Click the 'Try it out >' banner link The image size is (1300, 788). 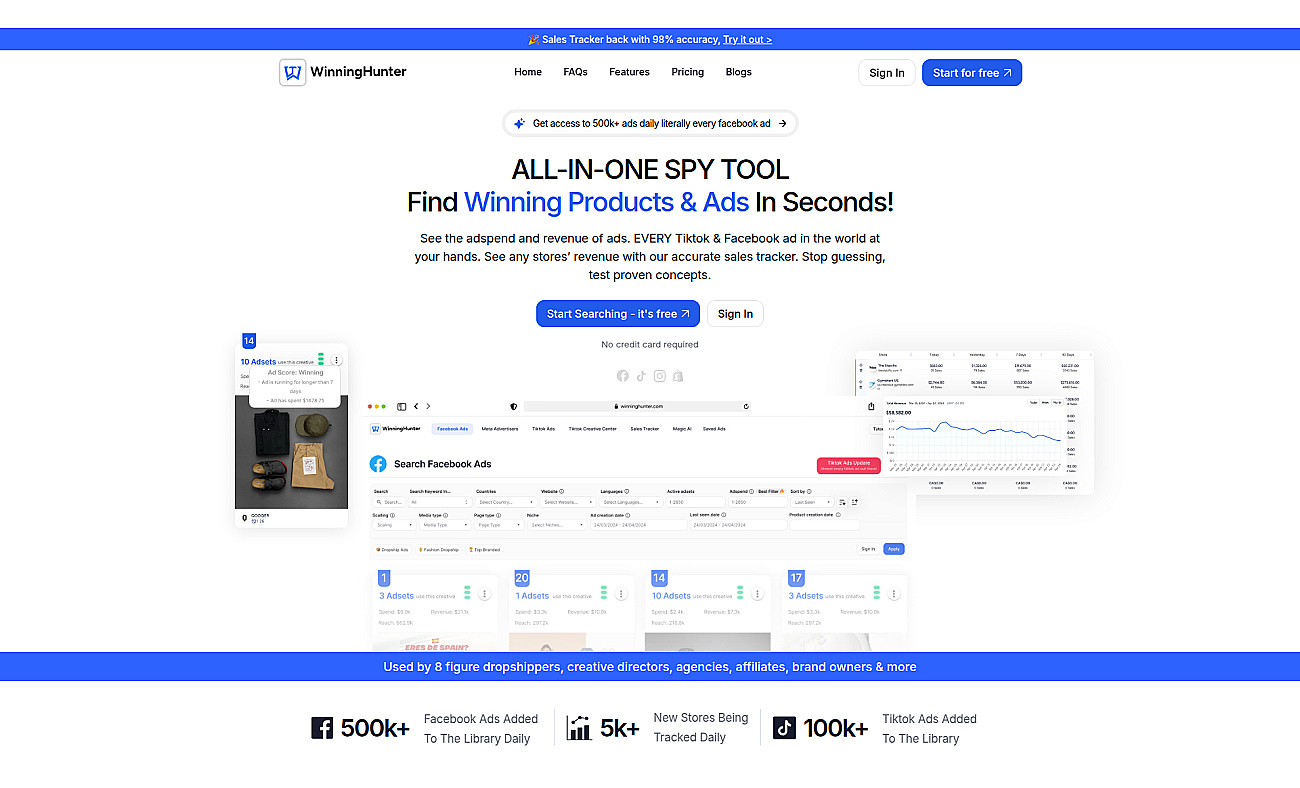tap(748, 40)
